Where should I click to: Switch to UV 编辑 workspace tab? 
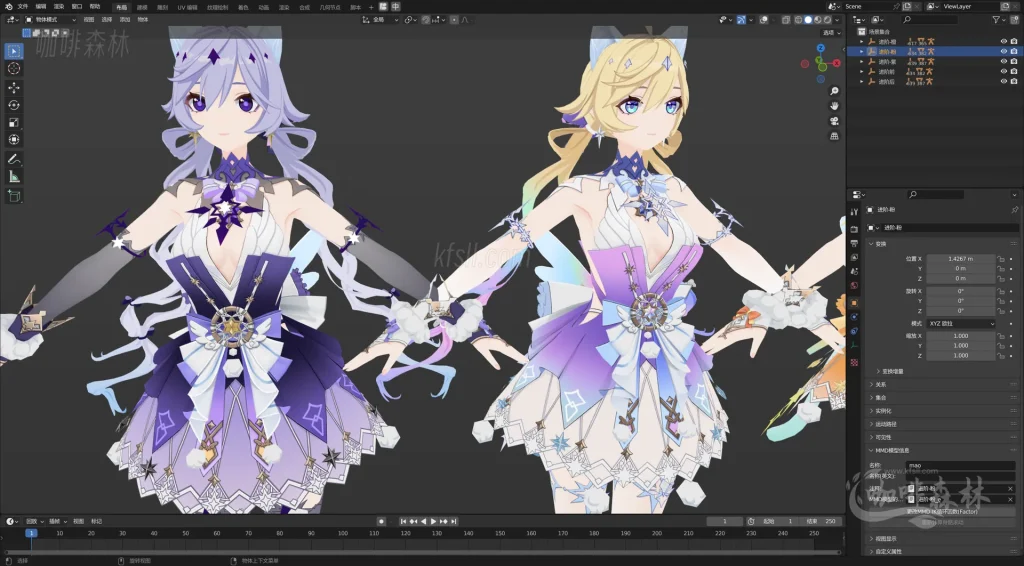[187, 7]
